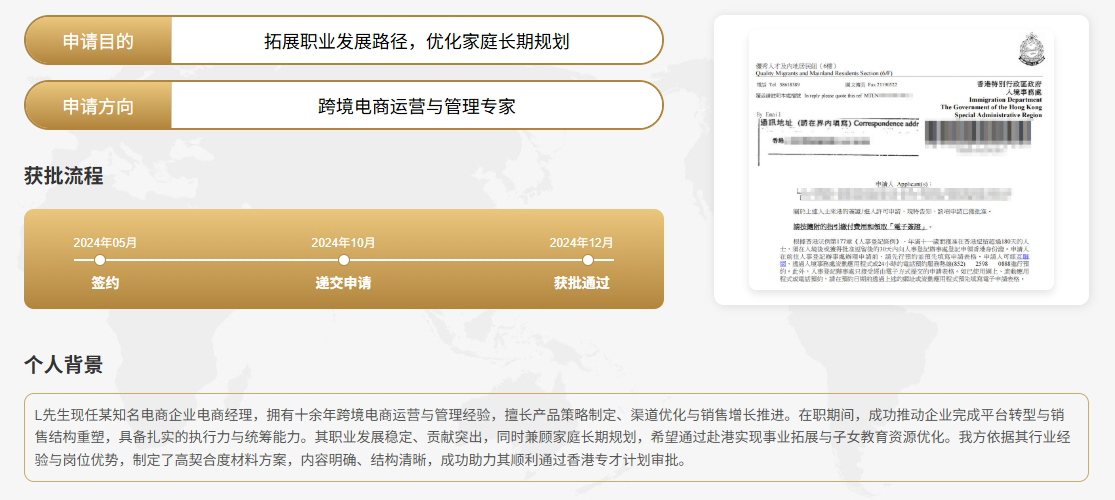Click the 2024年05月 timeline dot
Viewport: 1115px width, 500px height.
[x=100, y=261]
